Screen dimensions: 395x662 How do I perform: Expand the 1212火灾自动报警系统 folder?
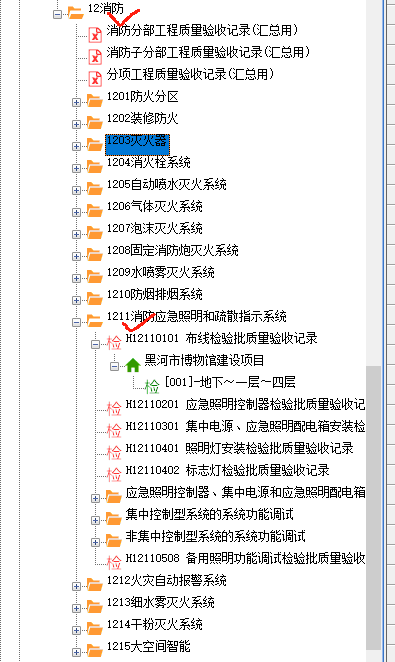click(76, 586)
